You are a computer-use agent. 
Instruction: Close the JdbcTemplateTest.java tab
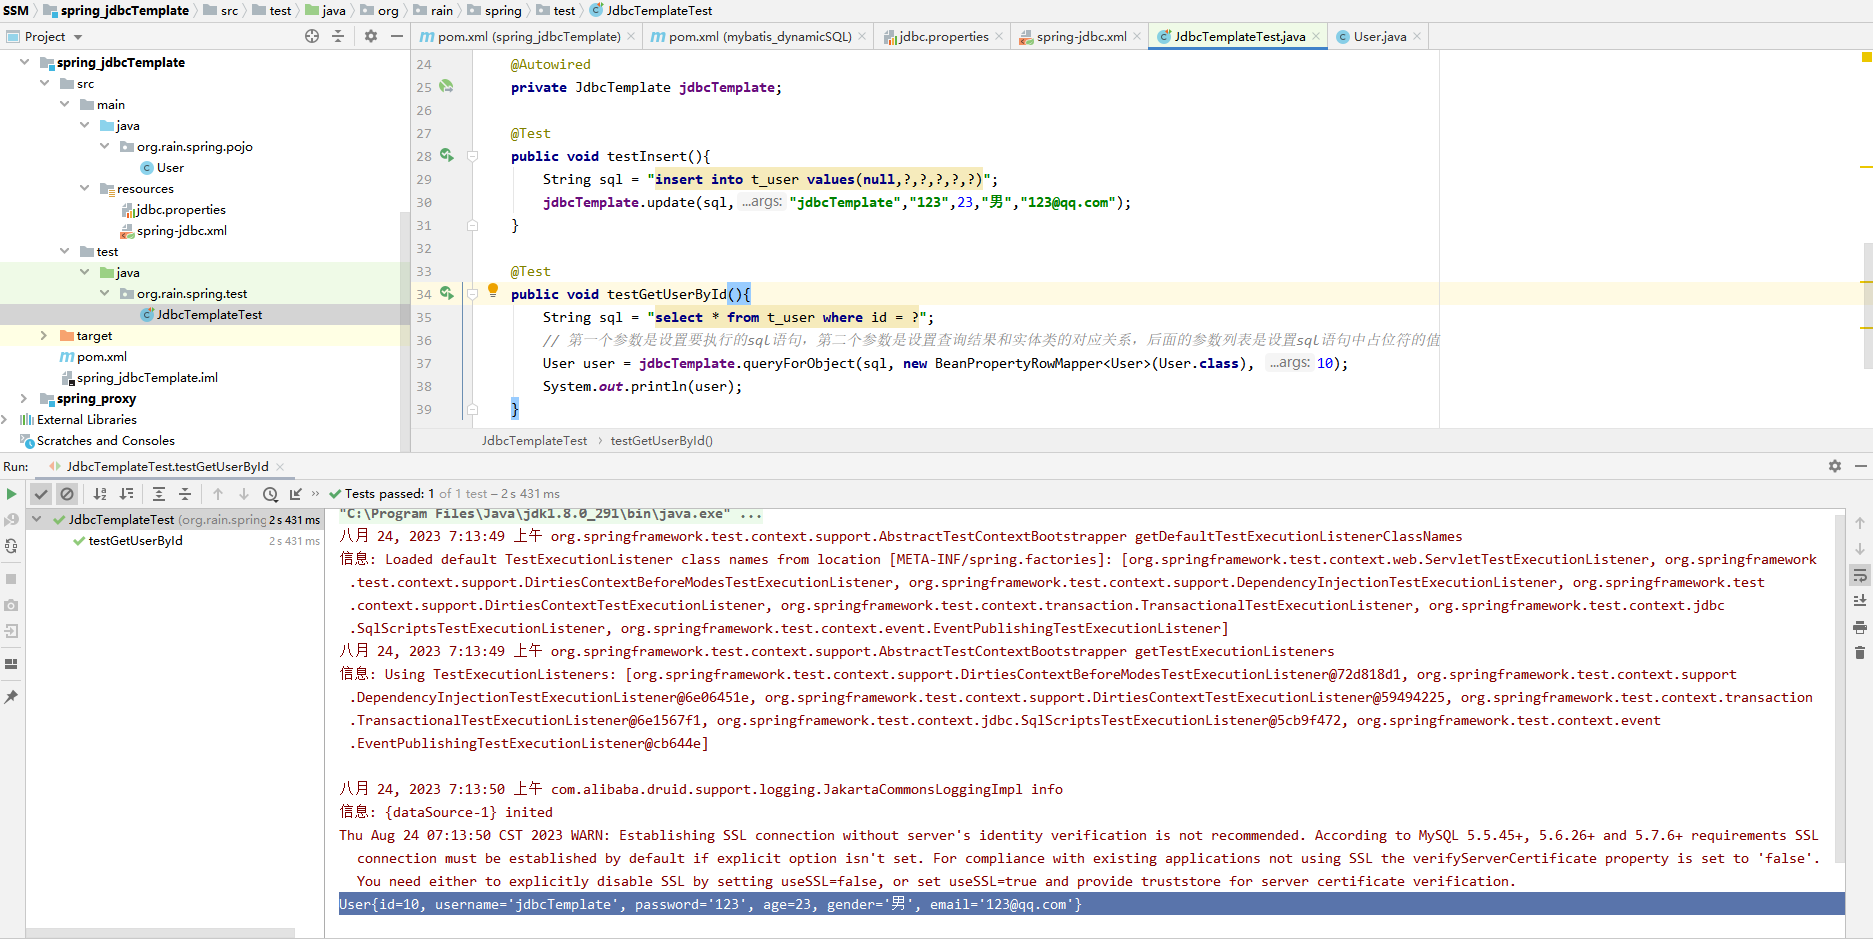(1316, 36)
